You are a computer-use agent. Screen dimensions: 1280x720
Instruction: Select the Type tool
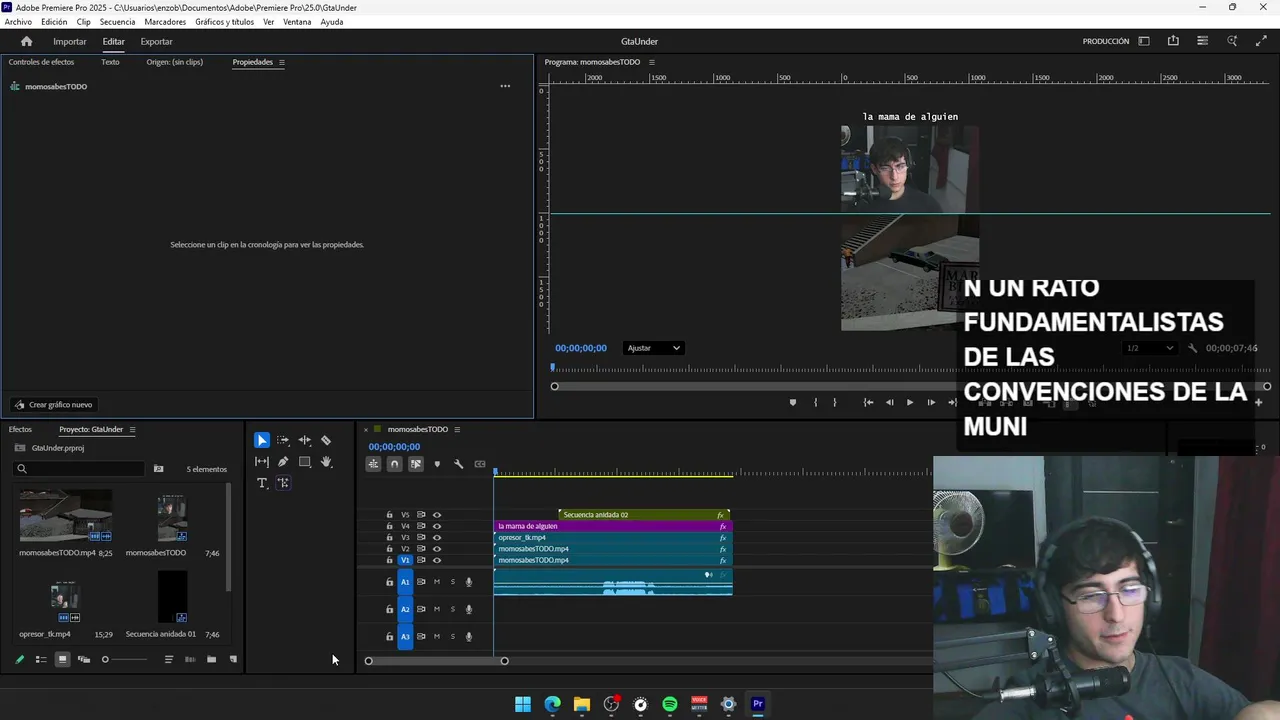(x=262, y=483)
